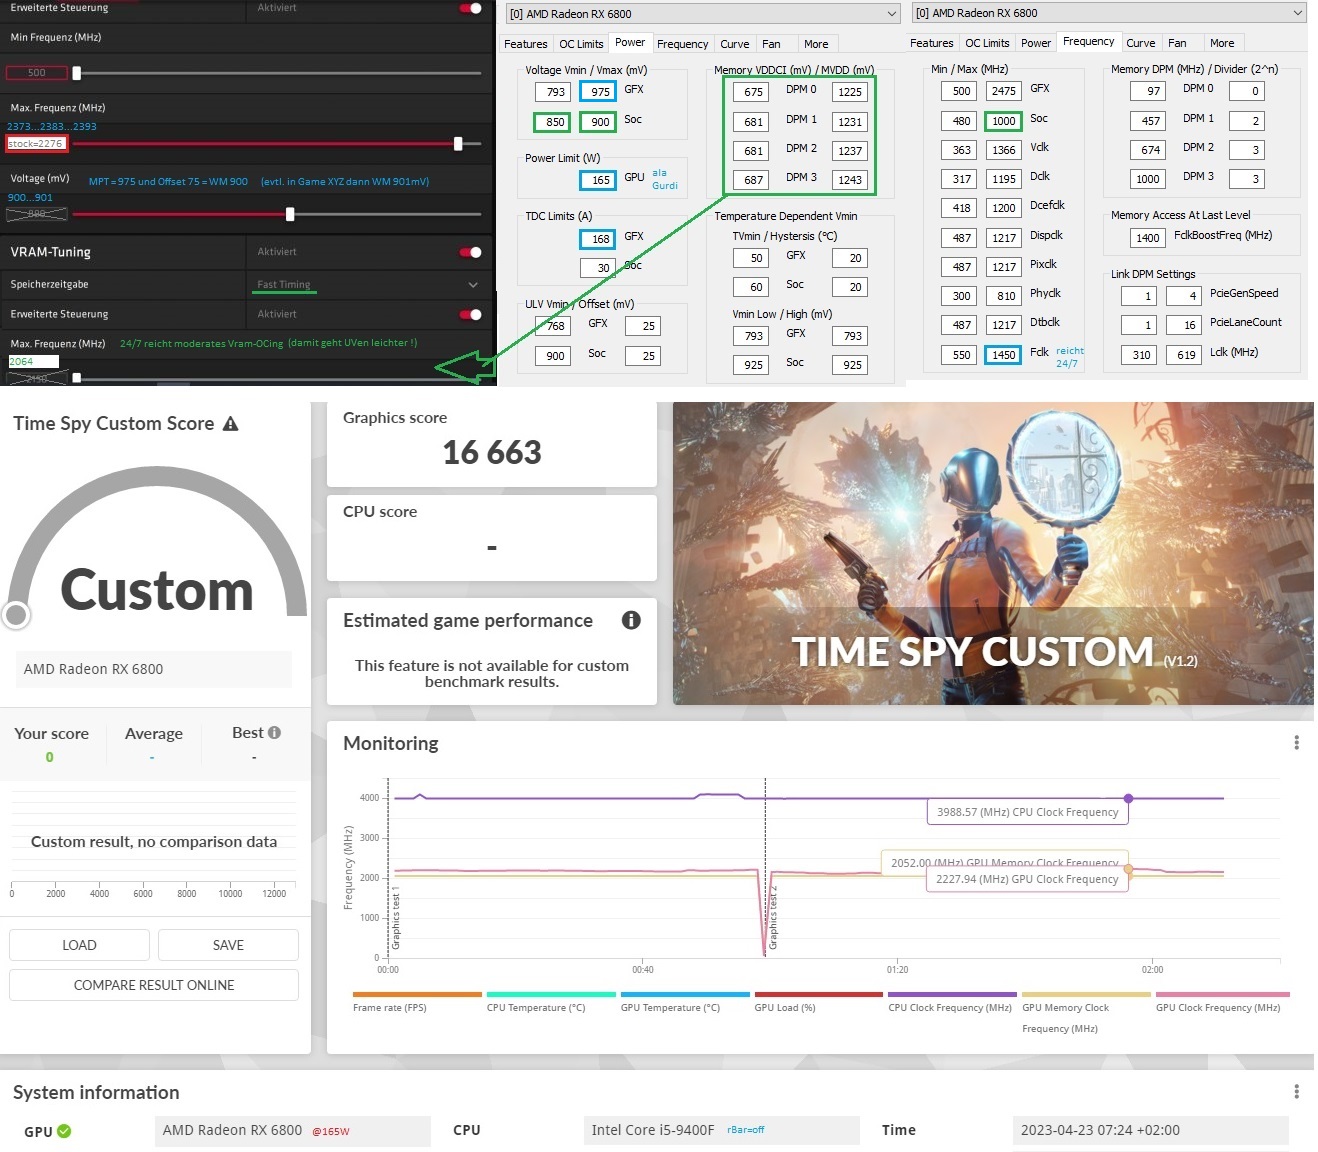Toggle Erweiterte Steuerung above Min Frequenz
This screenshot has height=1152, width=1318.
tap(470, 8)
